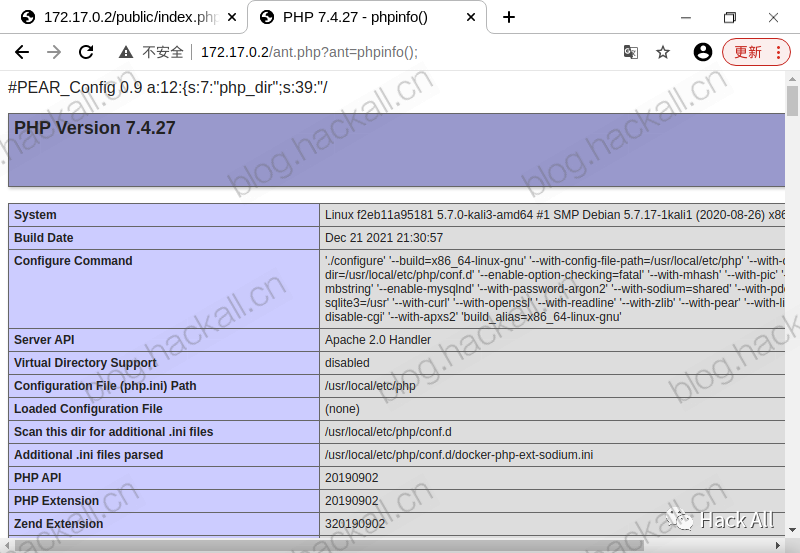
Task: Click the /usr/local/etc/php/conf.d value
Action: 388,432
